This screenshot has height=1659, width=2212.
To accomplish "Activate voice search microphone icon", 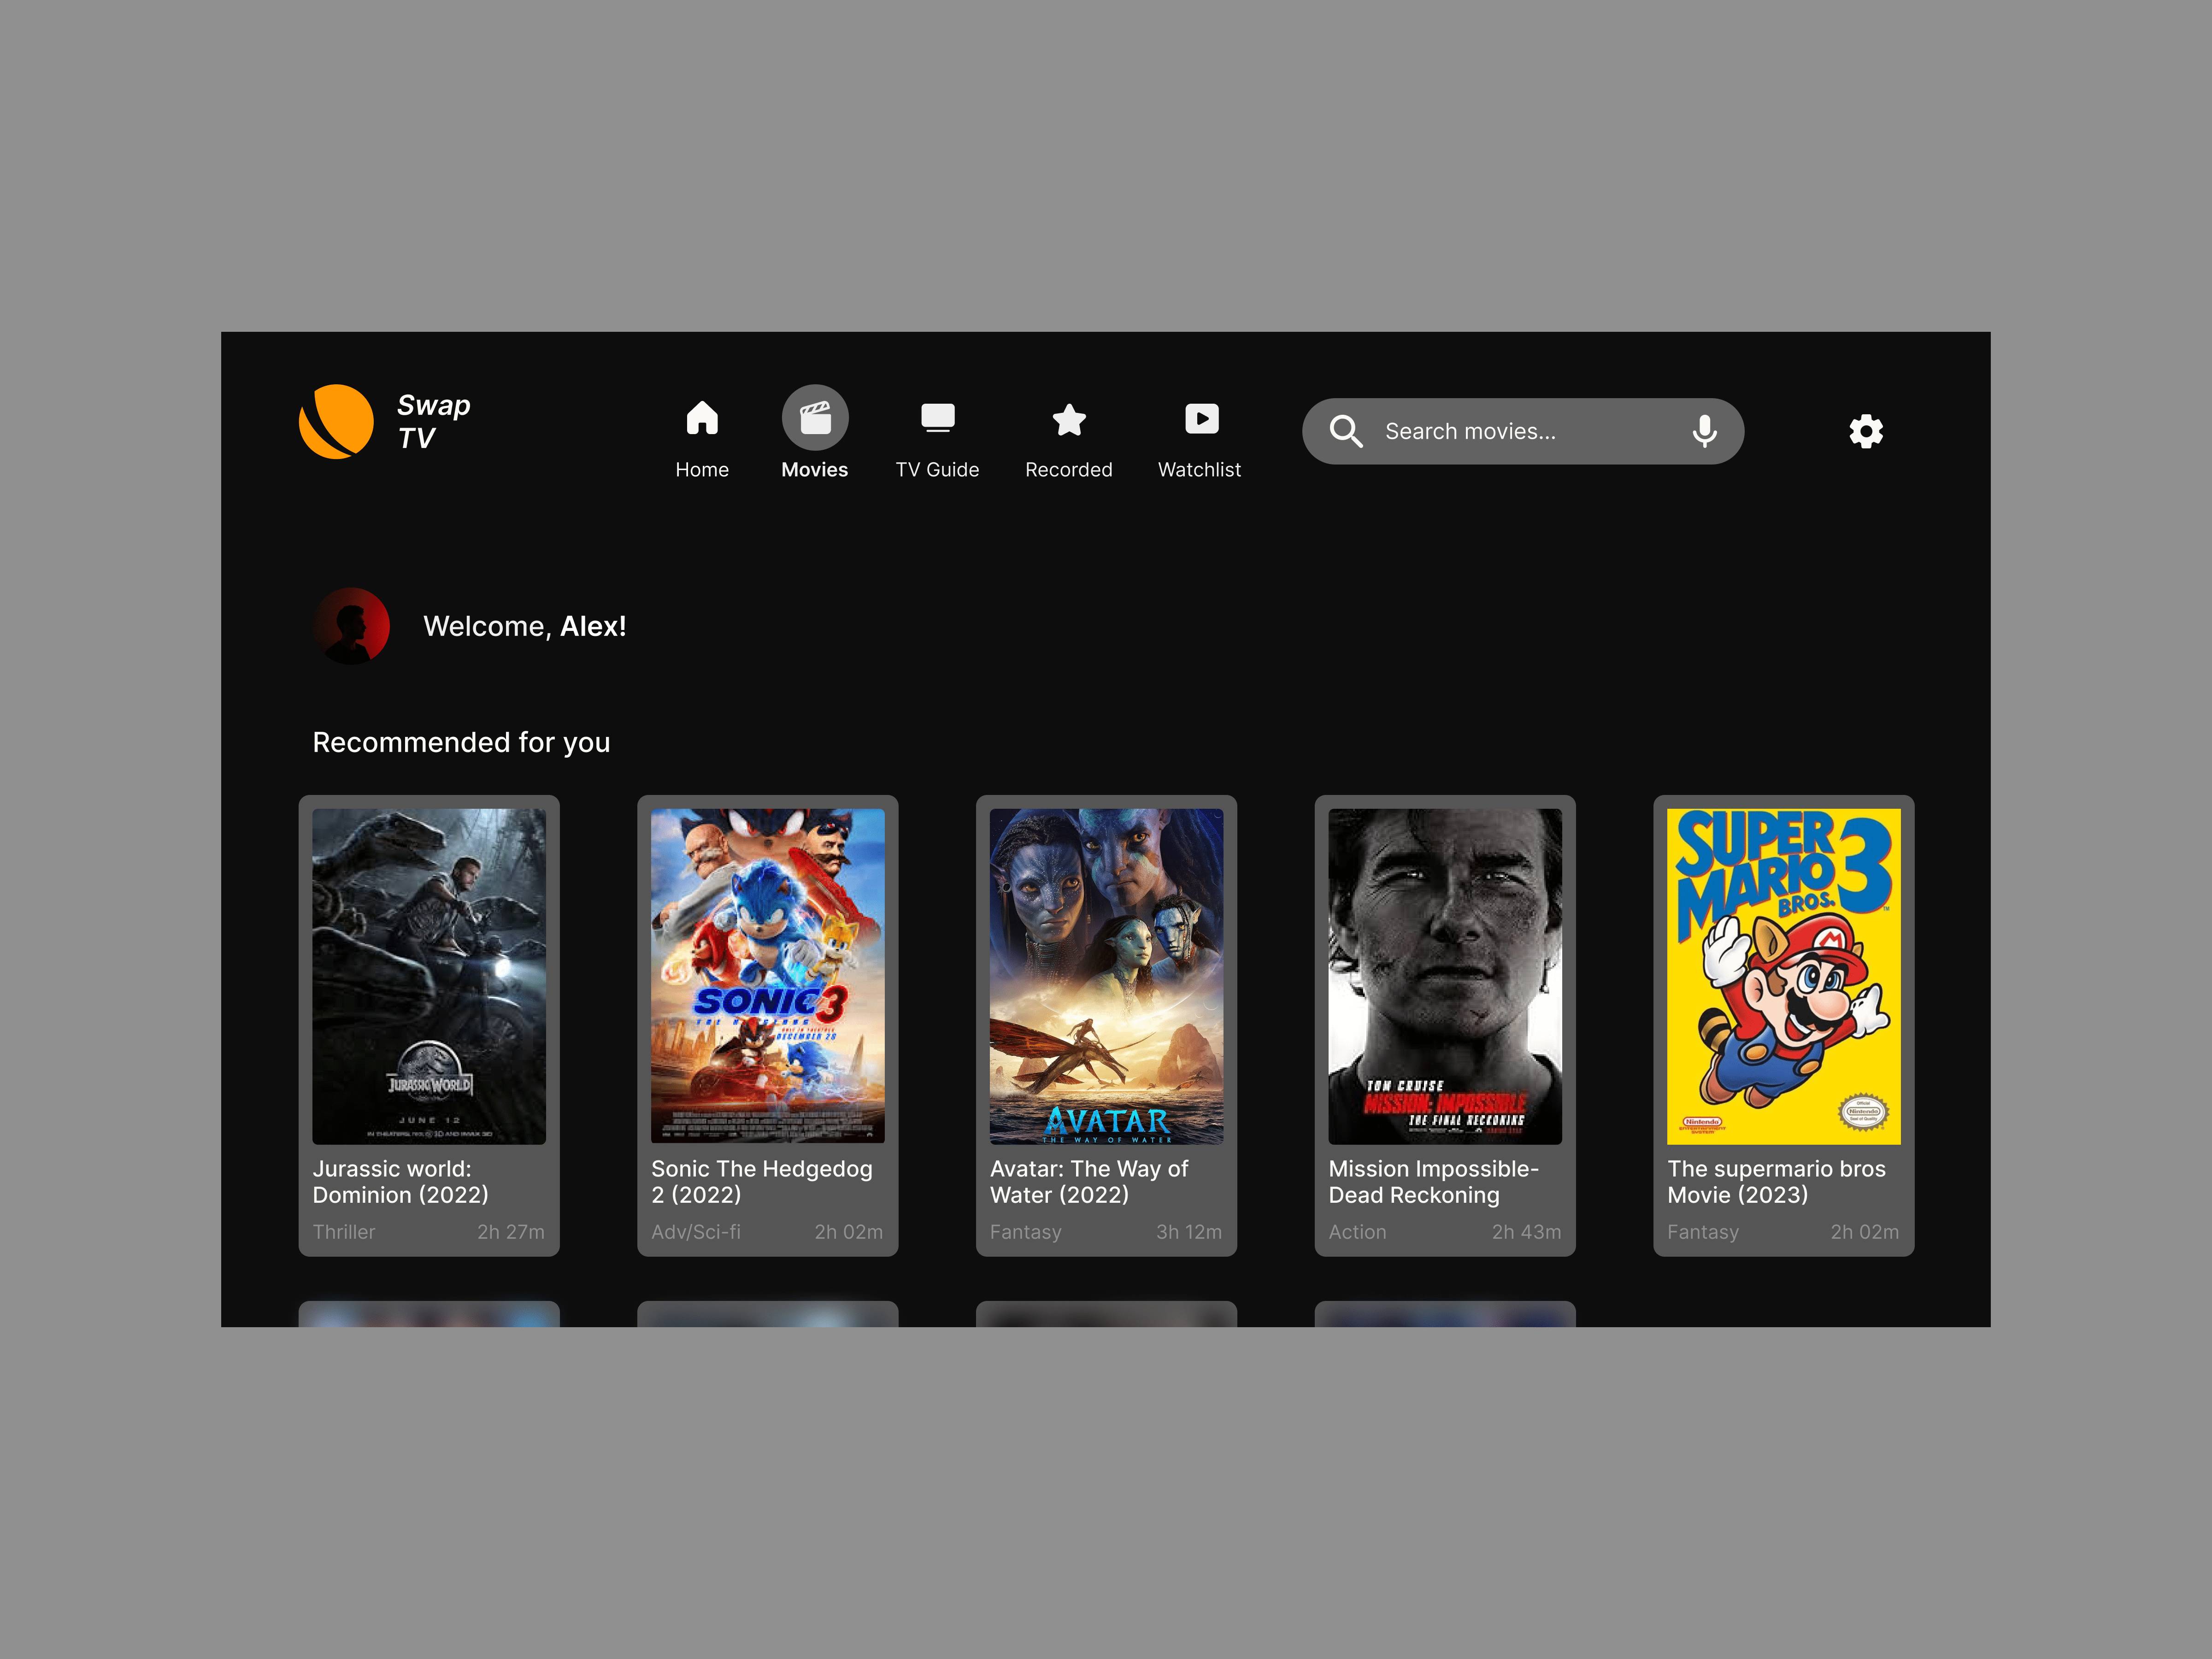I will click(1705, 431).
